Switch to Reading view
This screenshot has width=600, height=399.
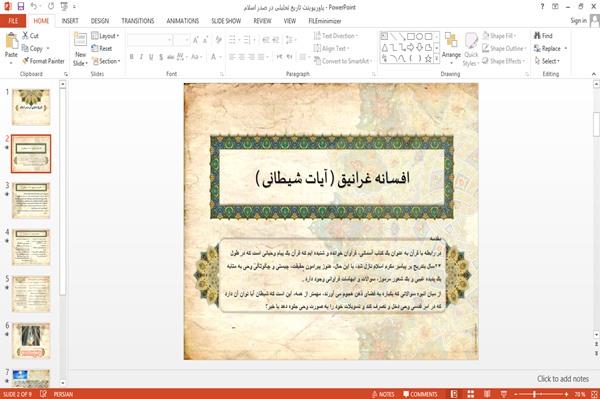pos(487,394)
